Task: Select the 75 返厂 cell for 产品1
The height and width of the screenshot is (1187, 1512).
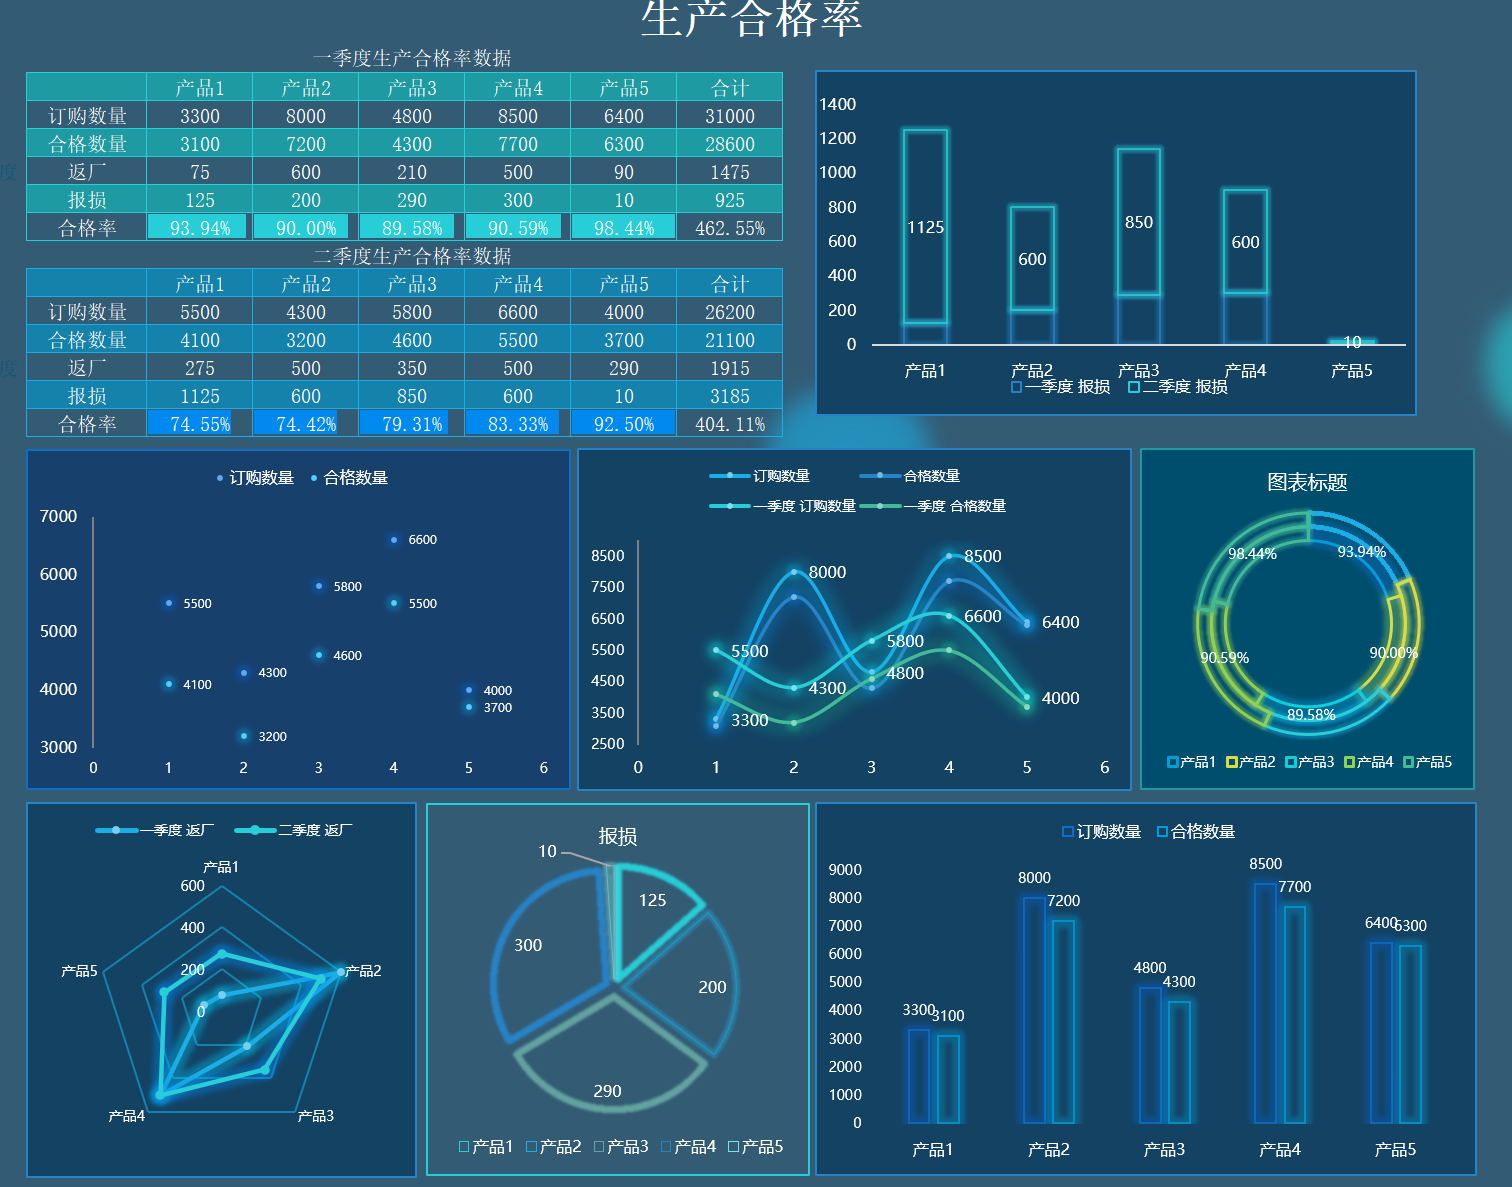Action: tap(200, 172)
